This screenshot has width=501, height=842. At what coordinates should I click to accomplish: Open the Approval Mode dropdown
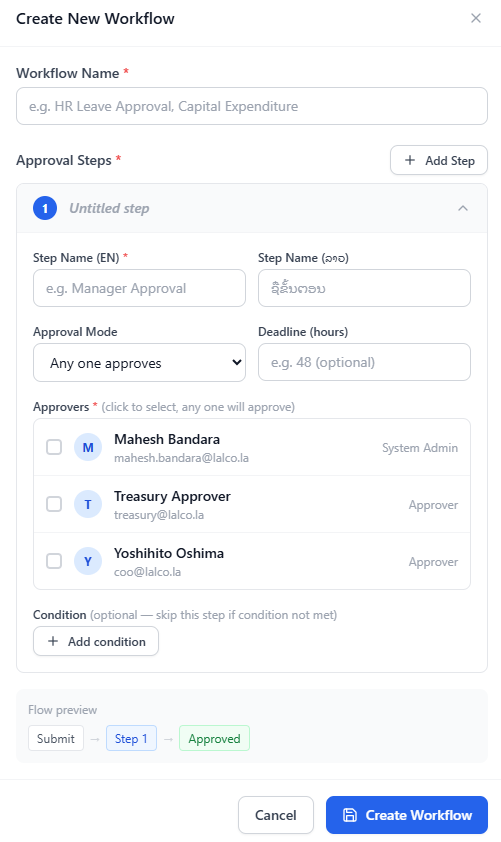140,363
